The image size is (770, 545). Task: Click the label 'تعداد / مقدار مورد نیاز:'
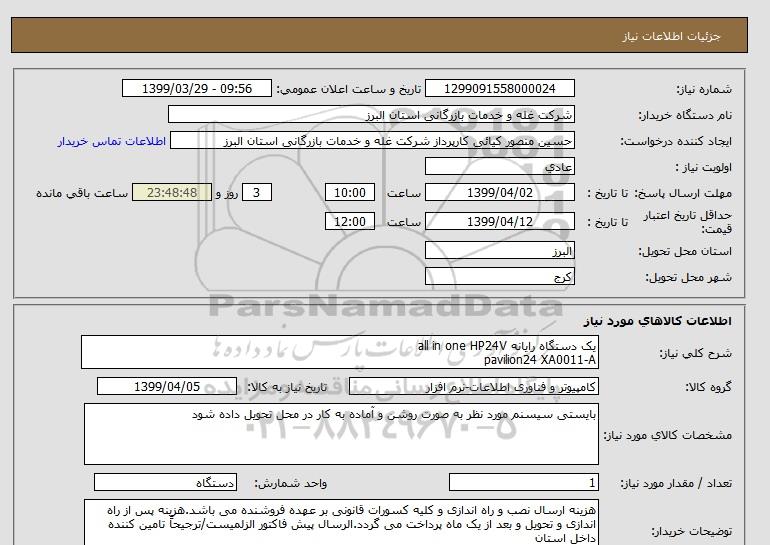(676, 483)
